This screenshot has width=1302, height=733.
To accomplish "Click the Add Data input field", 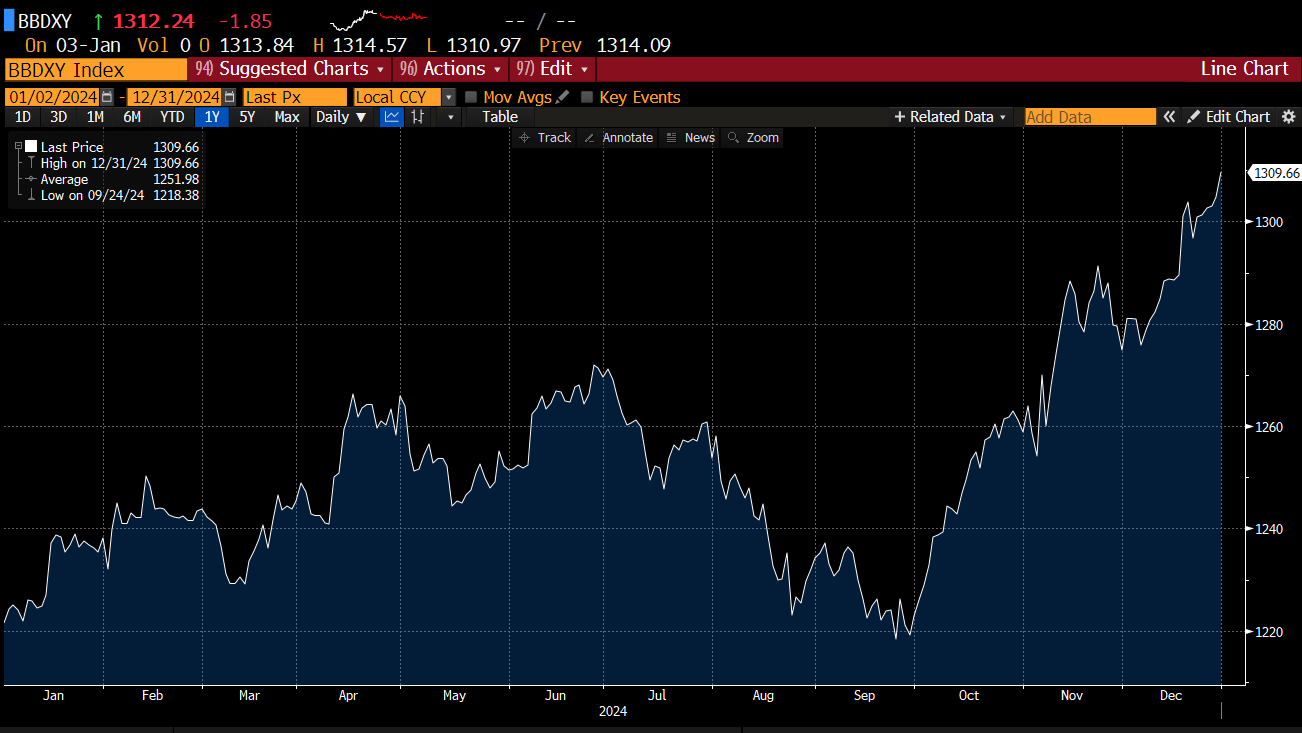I will click(1089, 117).
